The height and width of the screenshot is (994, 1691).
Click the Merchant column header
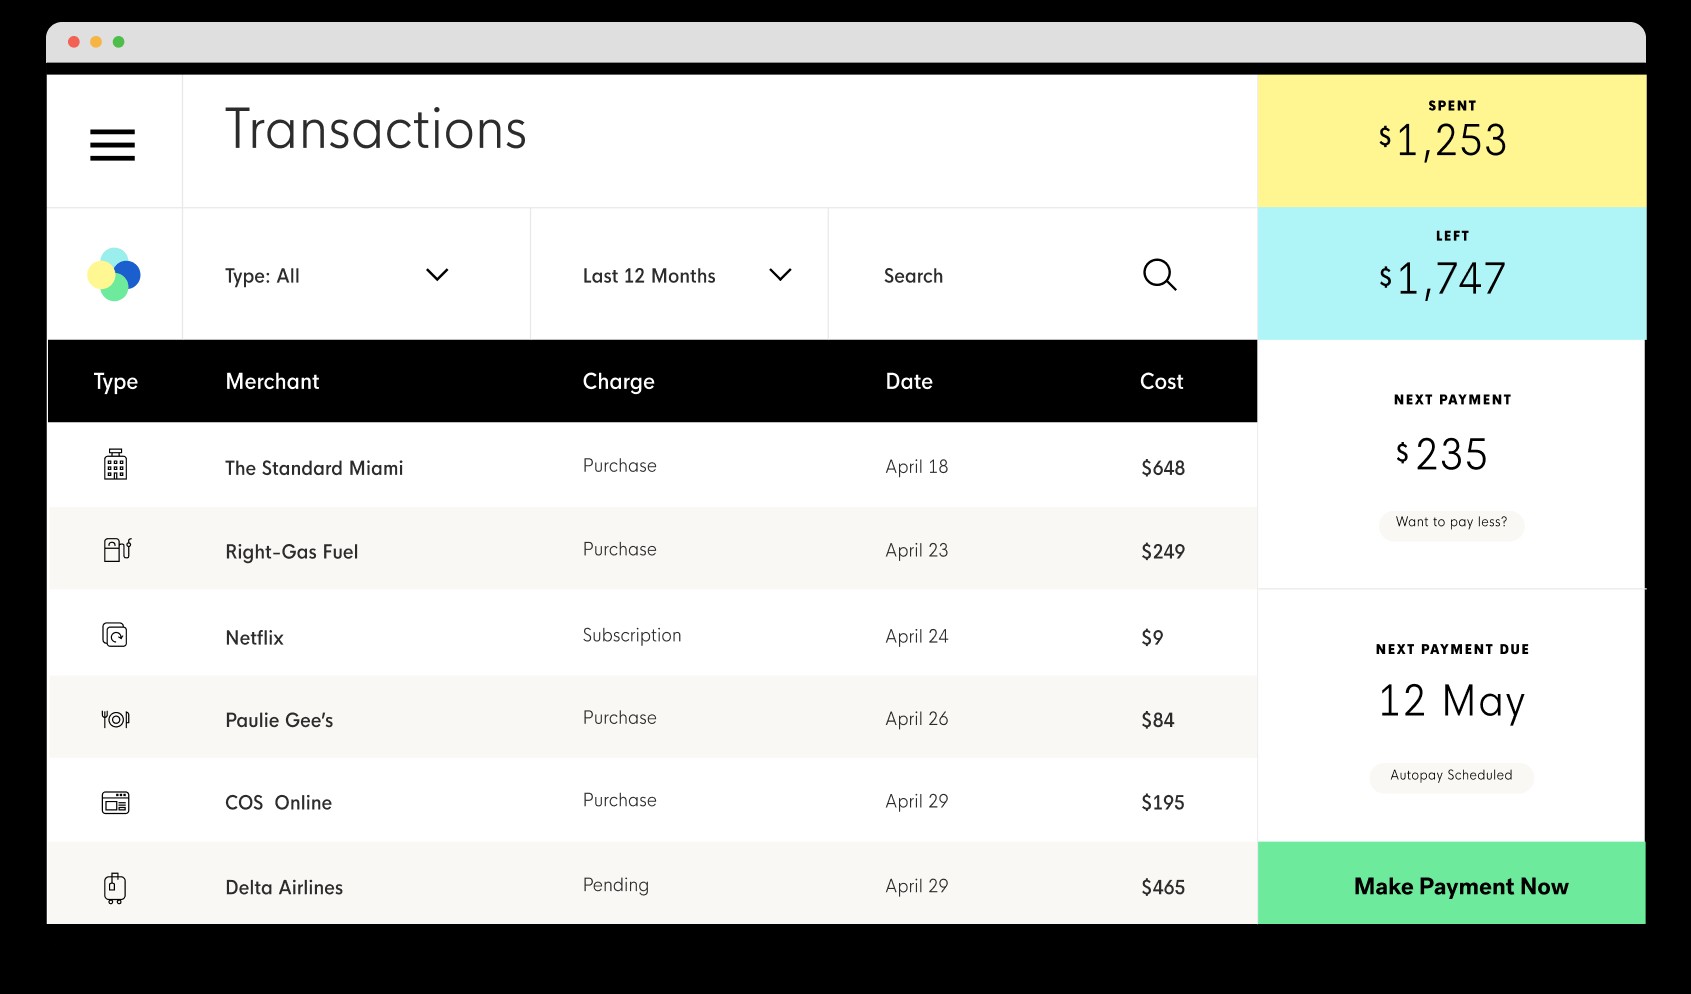click(x=272, y=381)
